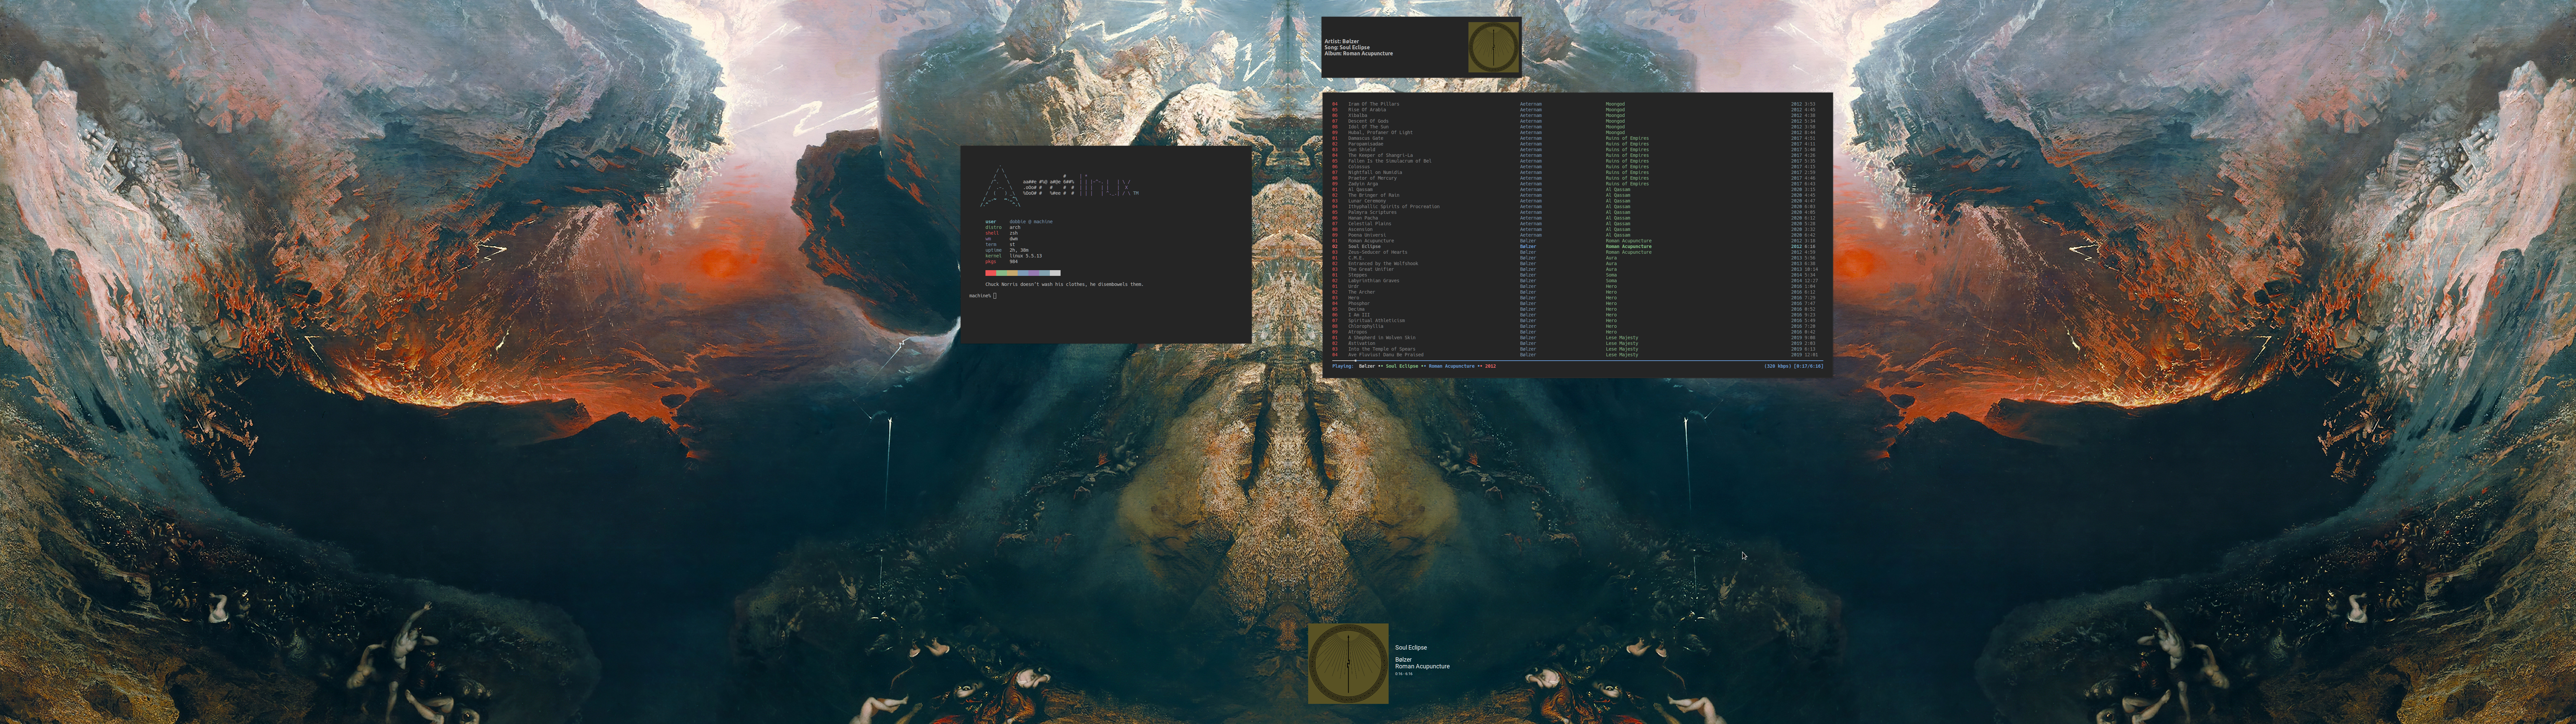
Task: Select the track Spiritual Athleticism
Action: pyautogui.click(x=1376, y=321)
